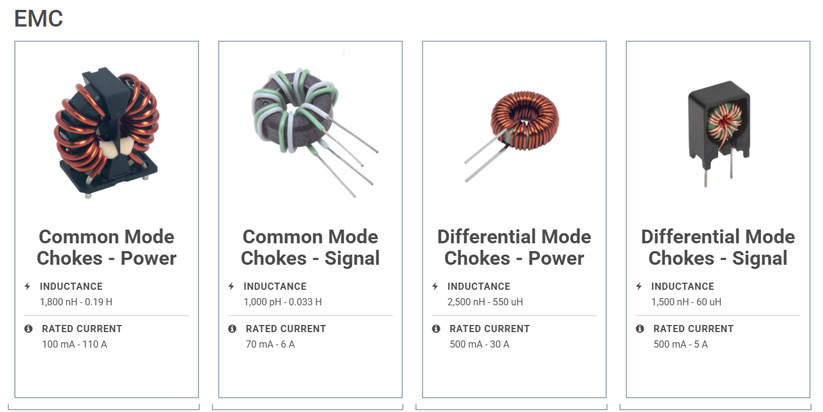Select the orange coil choke product image
This screenshot has width=823, height=412.
click(107, 132)
